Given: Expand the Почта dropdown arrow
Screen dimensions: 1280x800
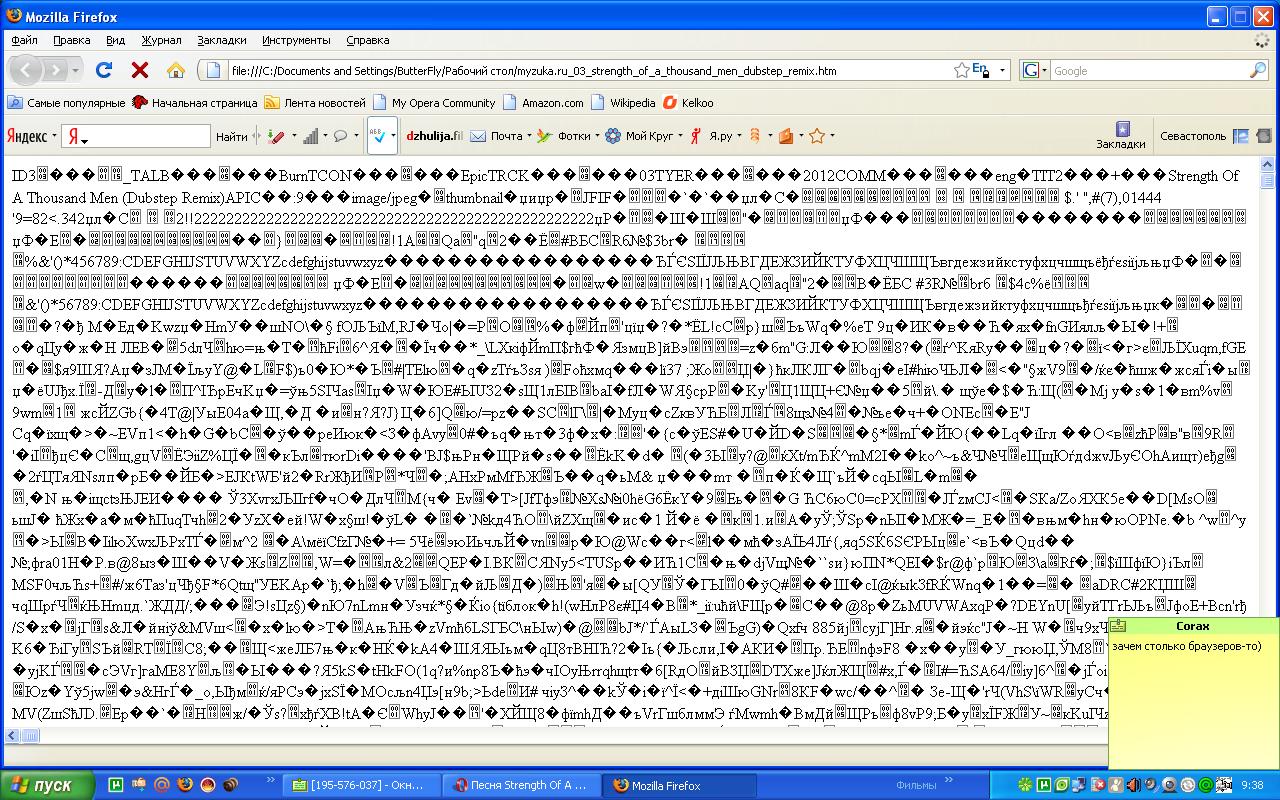Looking at the screenshot, I should 529,136.
